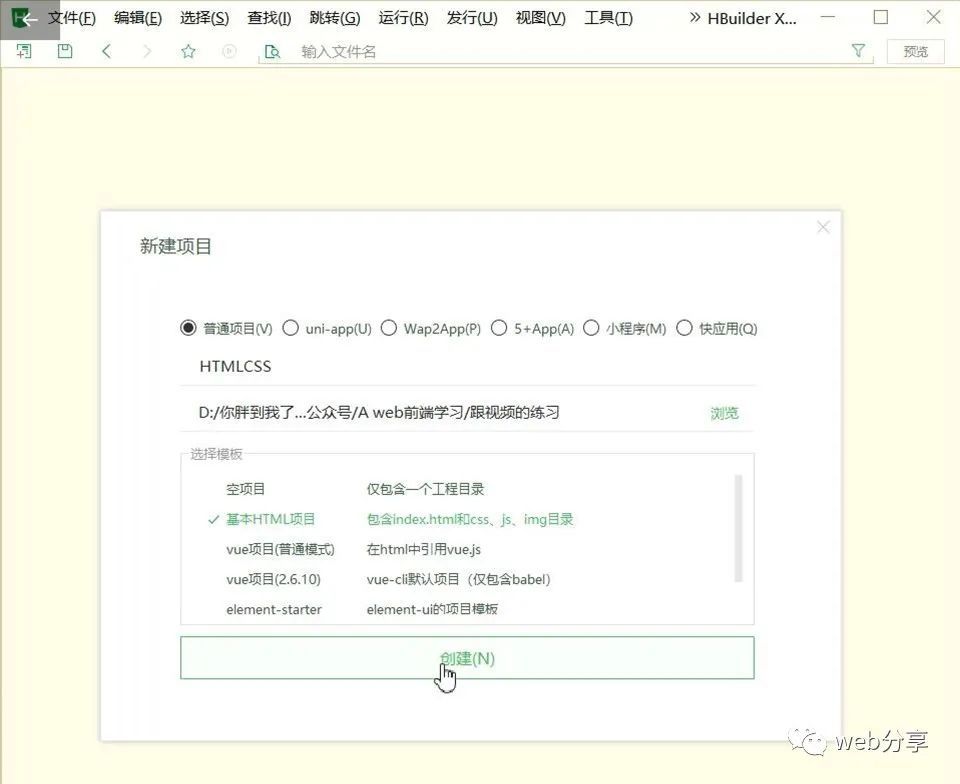Minimize the HBuilder X window

click(828, 17)
